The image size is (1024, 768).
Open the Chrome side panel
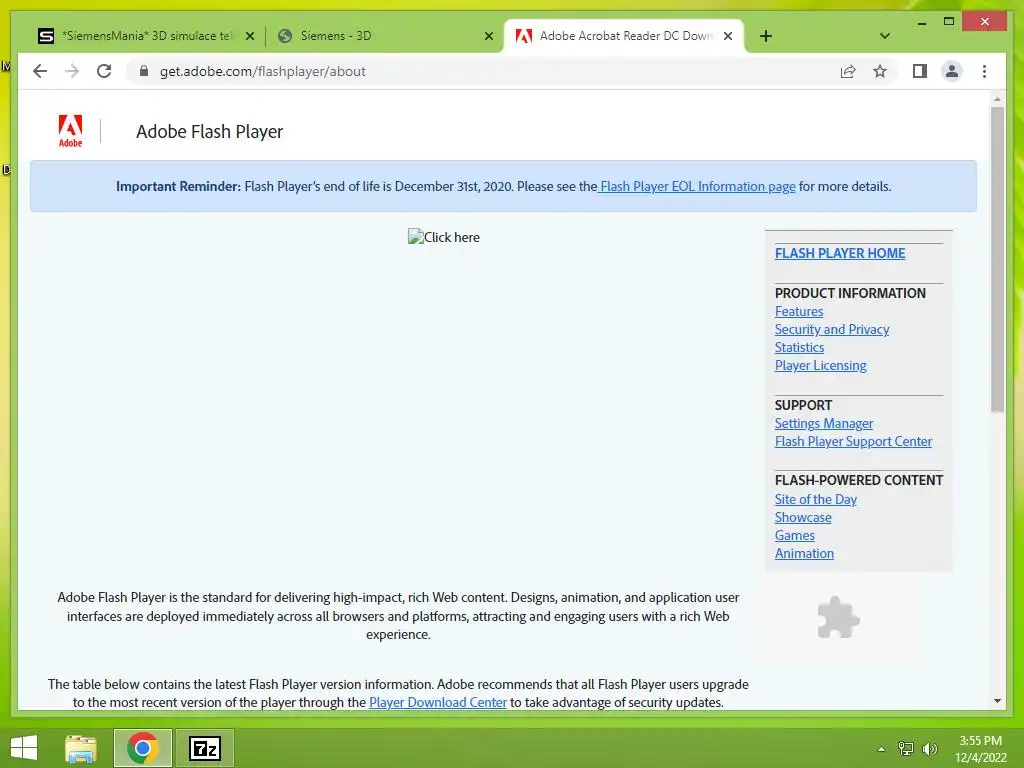(x=920, y=71)
